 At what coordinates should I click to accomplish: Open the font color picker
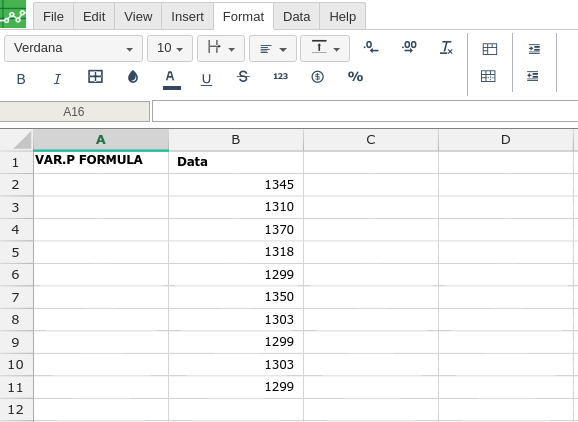(x=171, y=79)
